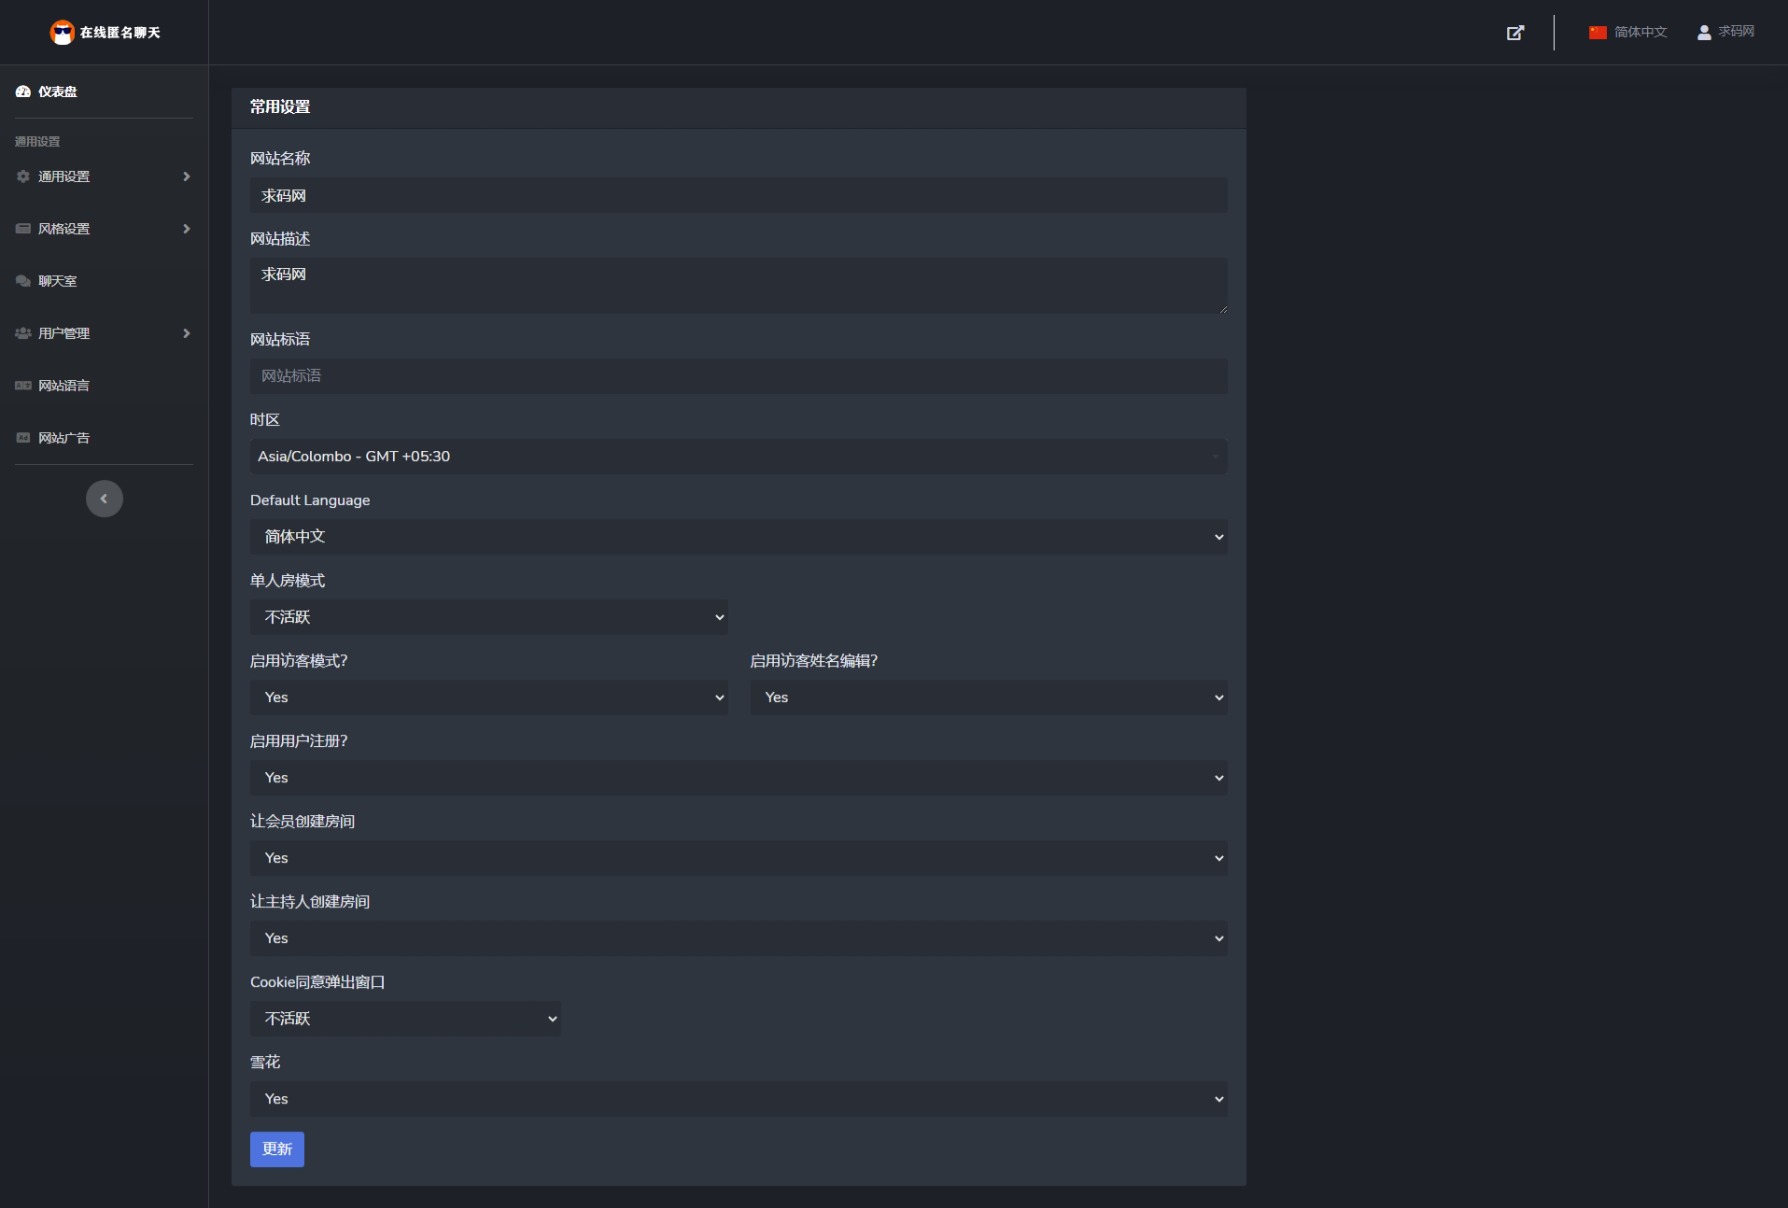Toggle the 雪花 snow effect selector
The height and width of the screenshot is (1208, 1788).
tap(738, 1099)
